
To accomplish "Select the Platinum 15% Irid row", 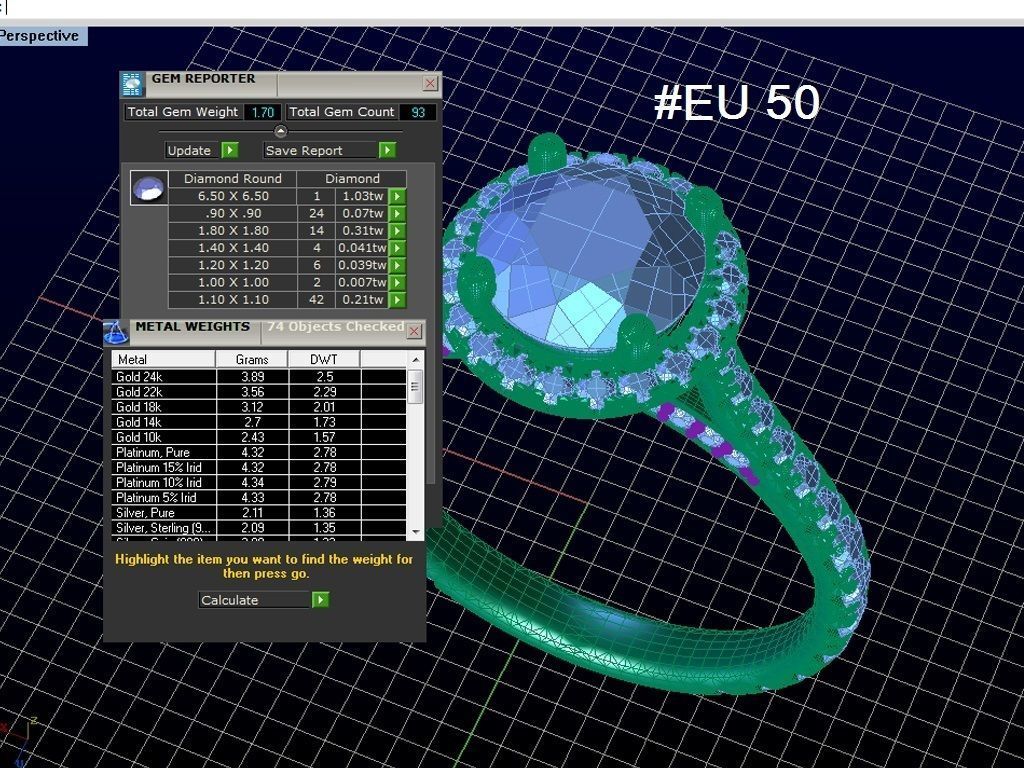I will point(259,467).
